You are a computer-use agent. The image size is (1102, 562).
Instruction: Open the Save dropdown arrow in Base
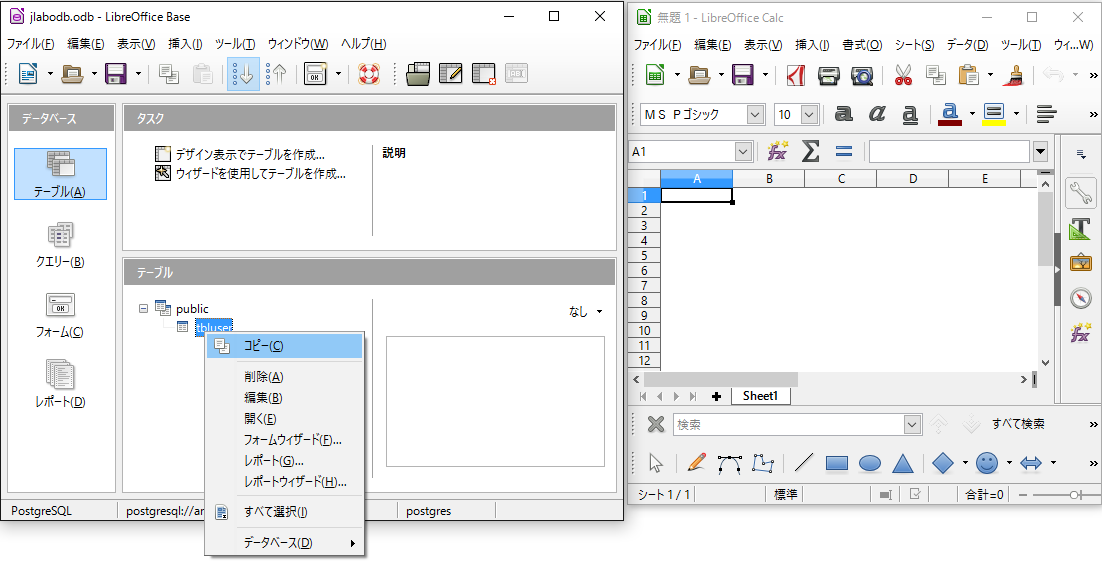click(138, 74)
